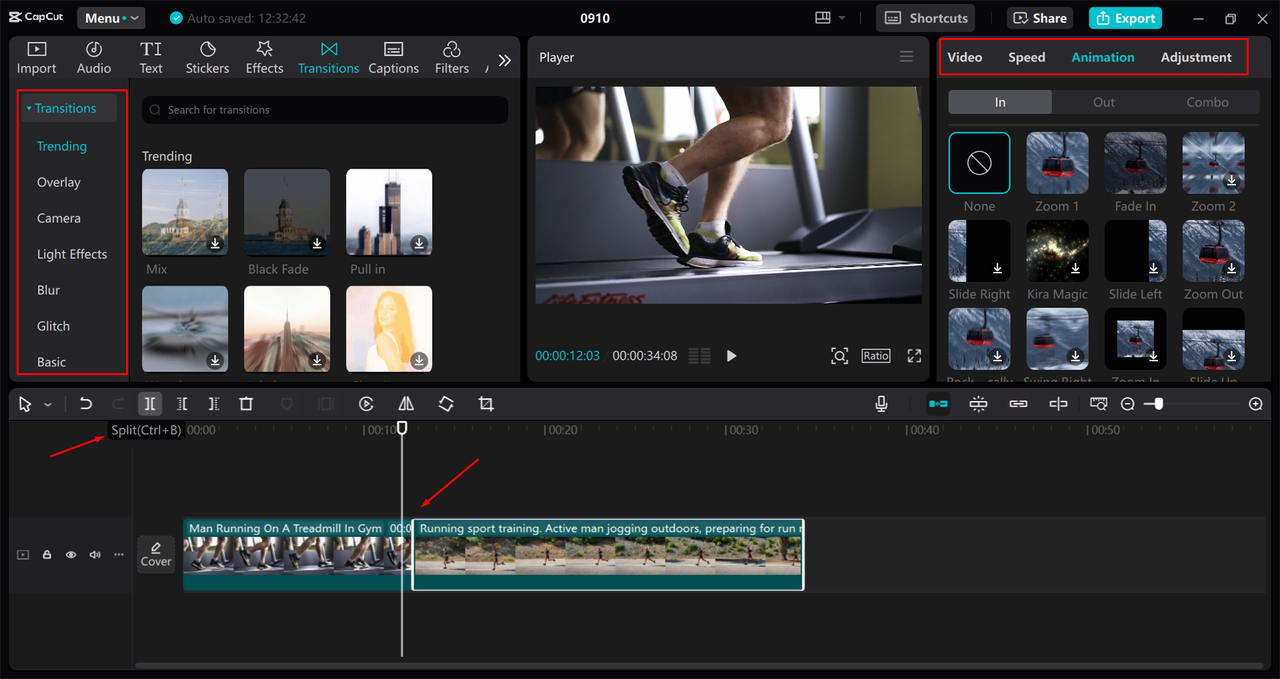Screen dimensions: 1280x679
Task: Open track more options ellipsis
Action: [x=119, y=554]
